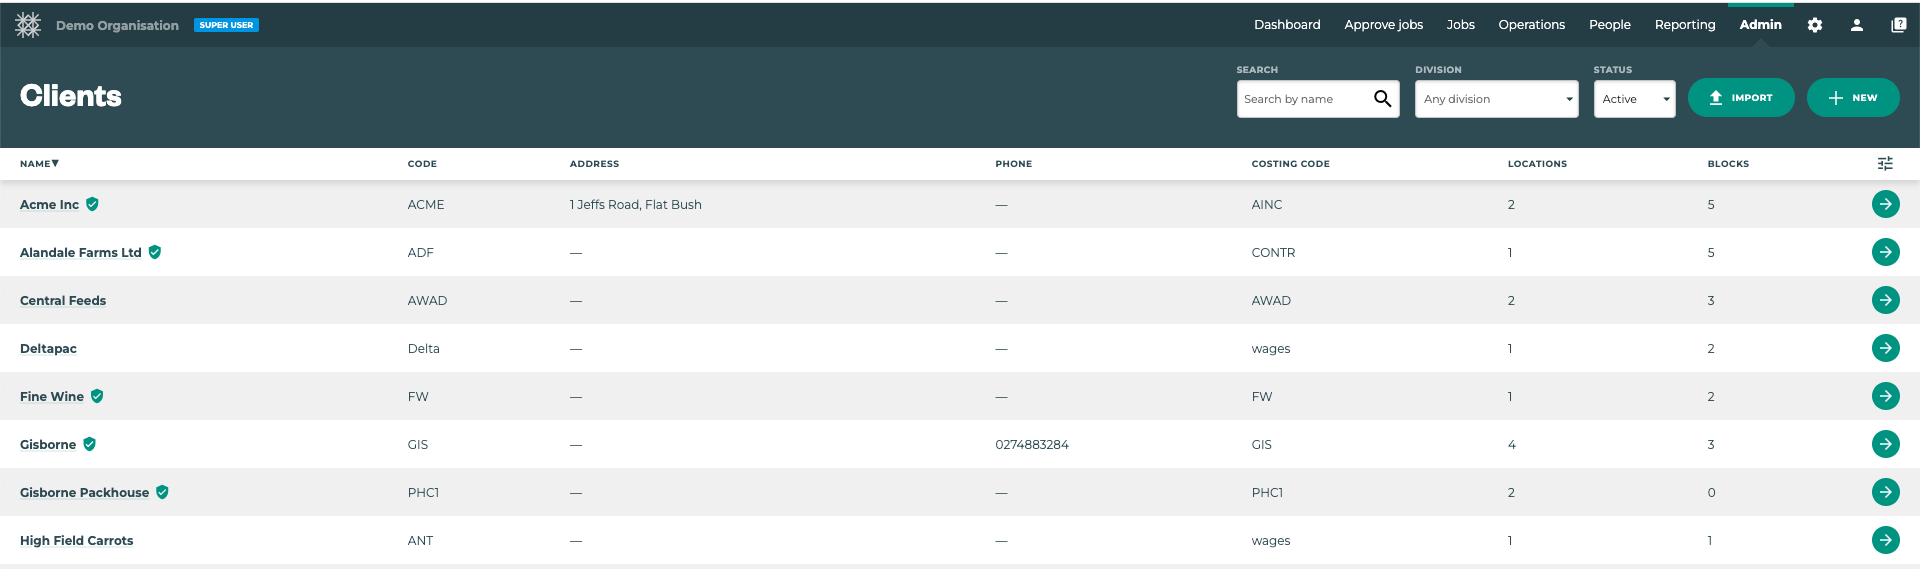Click arrow button for Gisborne row

pos(1885,444)
